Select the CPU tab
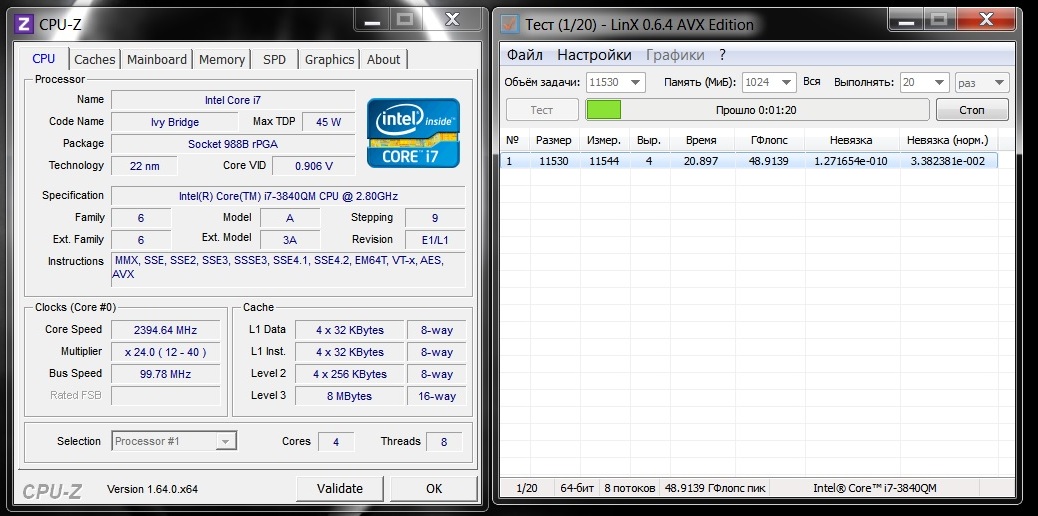The image size is (1038, 516). (44, 58)
